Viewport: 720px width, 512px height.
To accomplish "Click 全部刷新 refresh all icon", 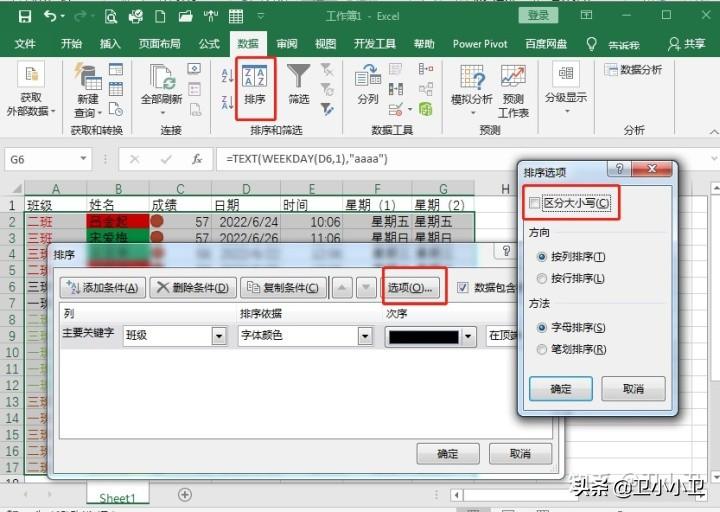I will click(x=162, y=89).
